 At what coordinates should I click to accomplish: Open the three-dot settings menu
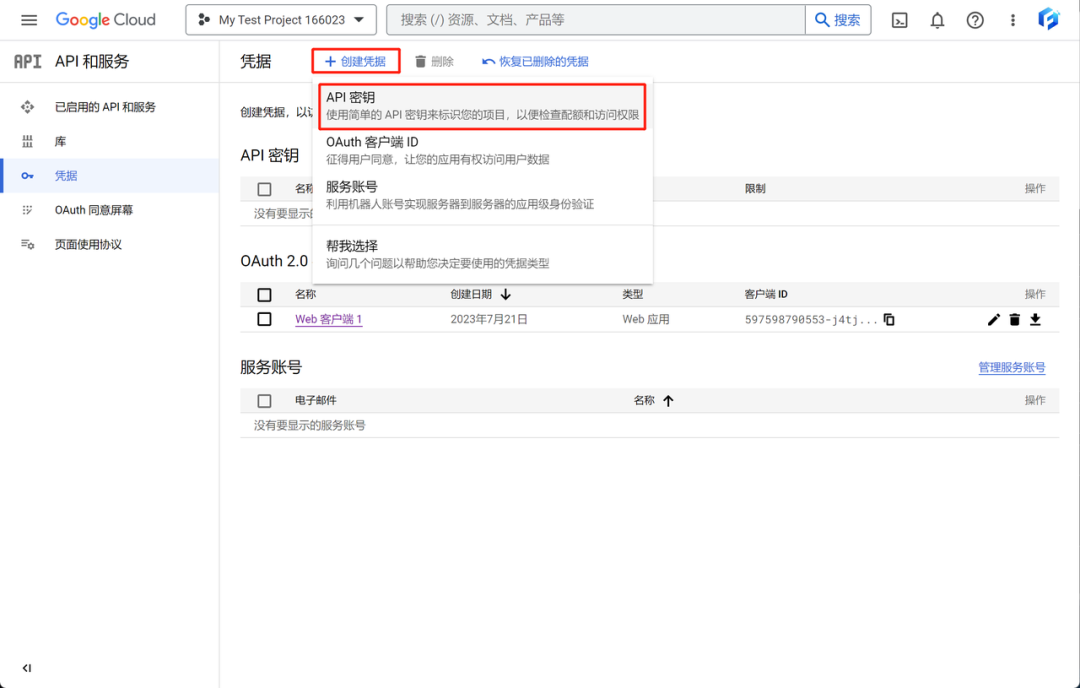pos(1012,20)
